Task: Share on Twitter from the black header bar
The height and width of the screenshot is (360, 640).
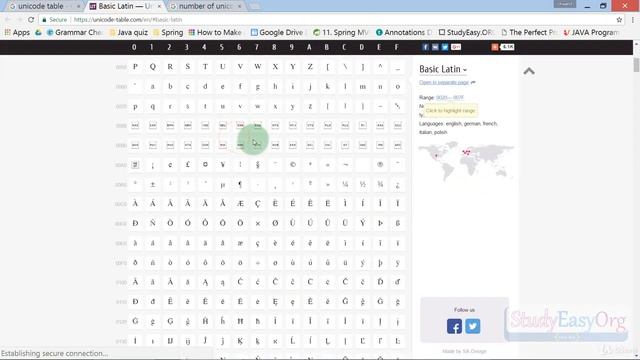Action: click(x=445, y=47)
